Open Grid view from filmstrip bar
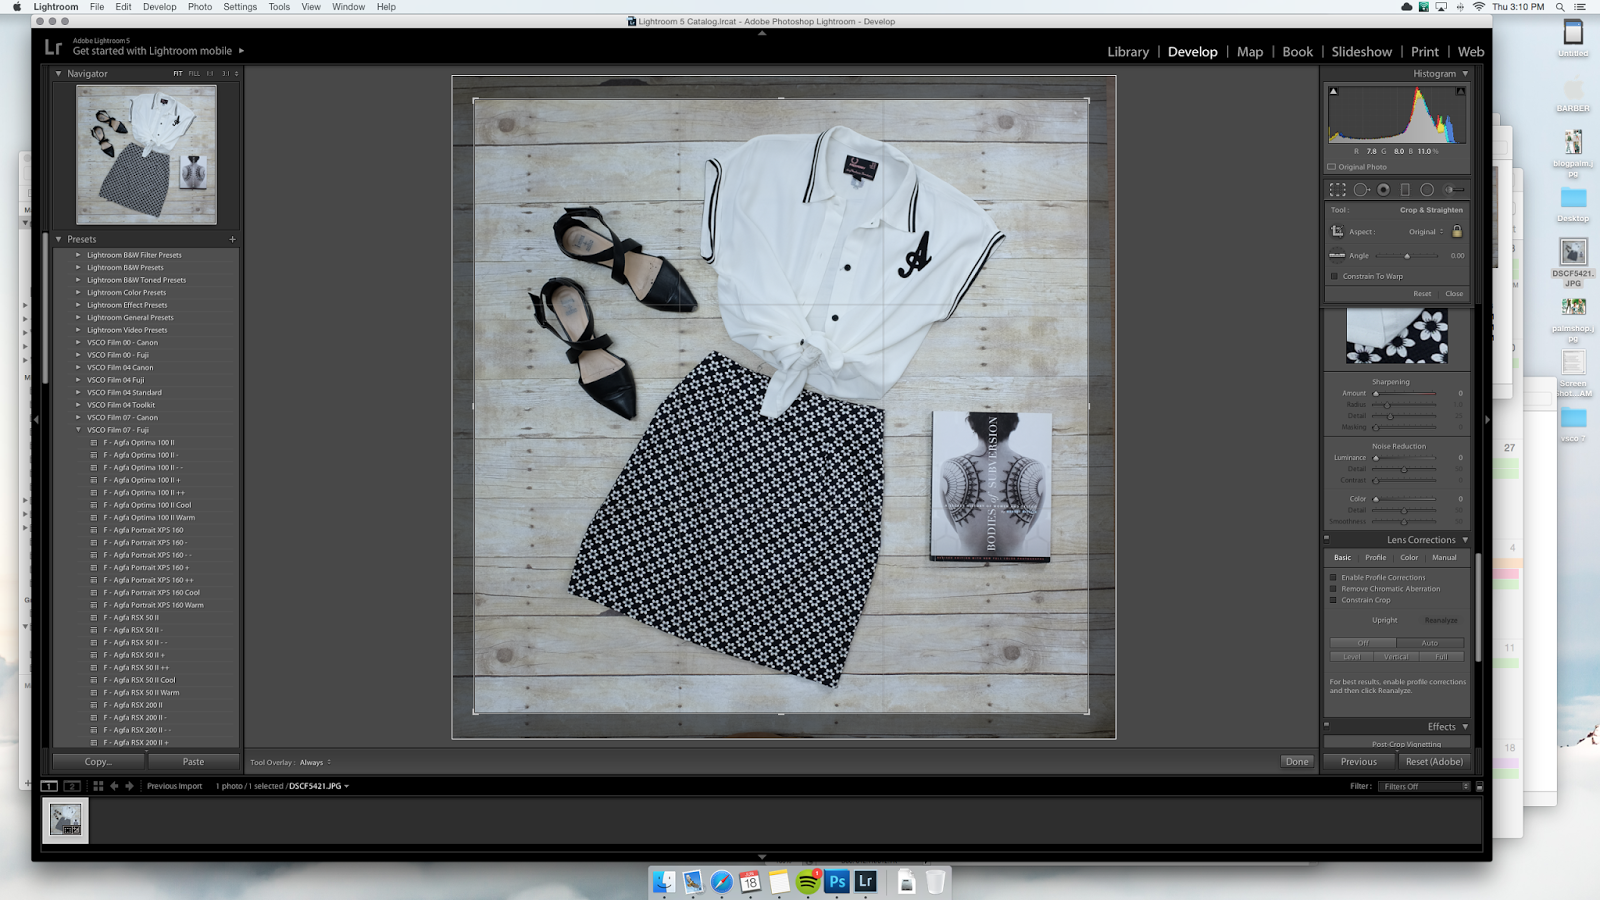The height and width of the screenshot is (900, 1600). 98,786
